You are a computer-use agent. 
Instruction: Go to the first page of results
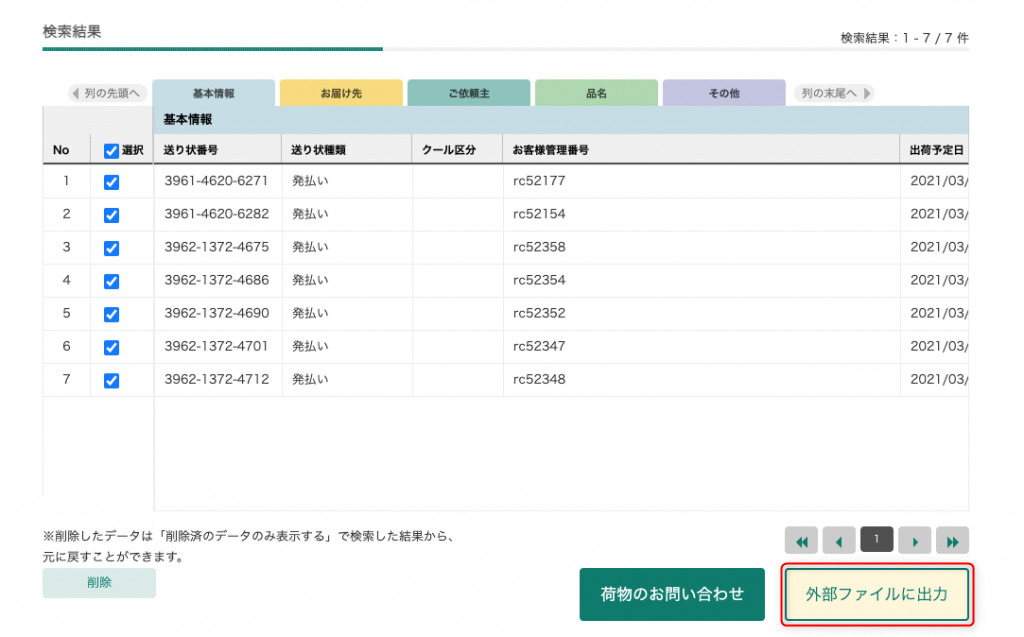click(801, 541)
